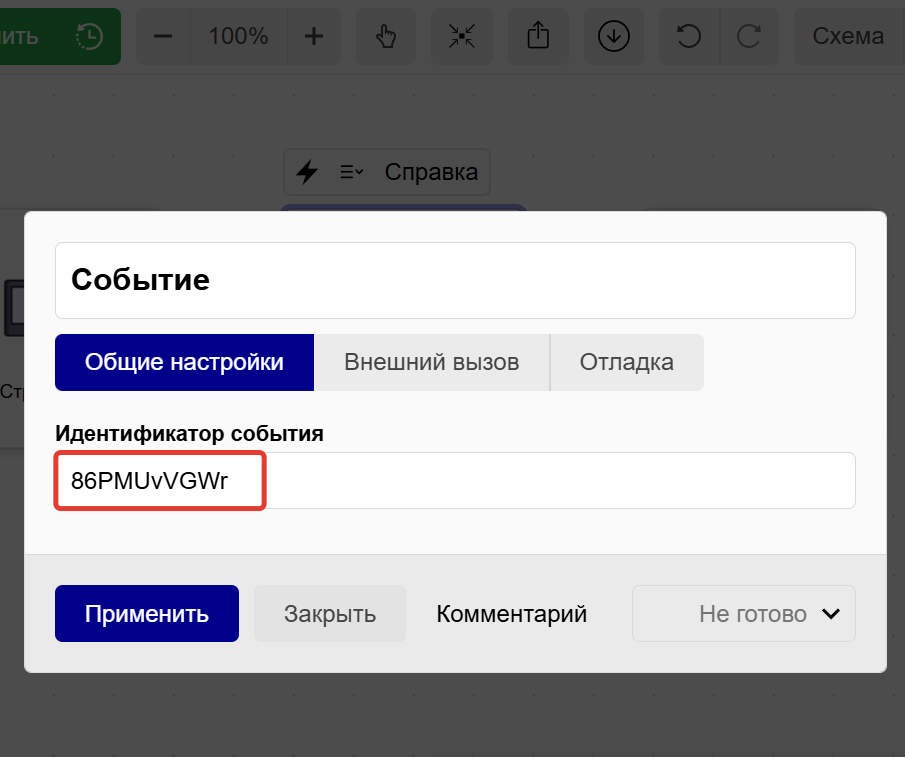Screen dimensions: 905x757
Task: Switch to the Внешний вызов tab
Action: click(x=431, y=362)
